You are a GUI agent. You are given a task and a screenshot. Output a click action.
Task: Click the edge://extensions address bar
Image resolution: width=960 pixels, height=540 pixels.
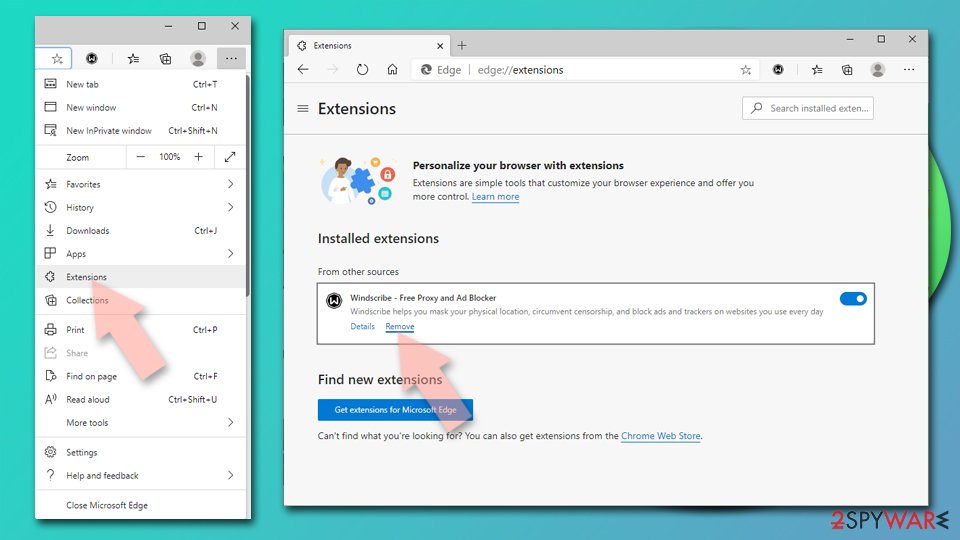[585, 70]
